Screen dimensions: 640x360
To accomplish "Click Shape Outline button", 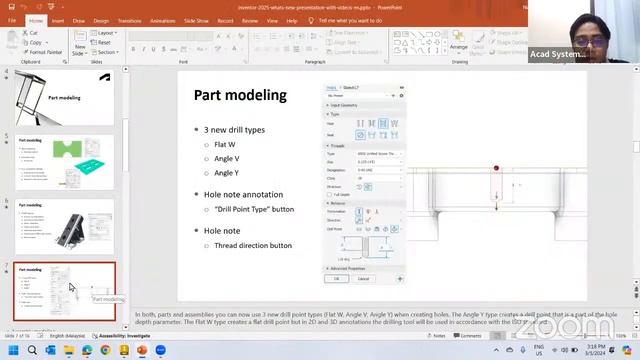I will [509, 42].
